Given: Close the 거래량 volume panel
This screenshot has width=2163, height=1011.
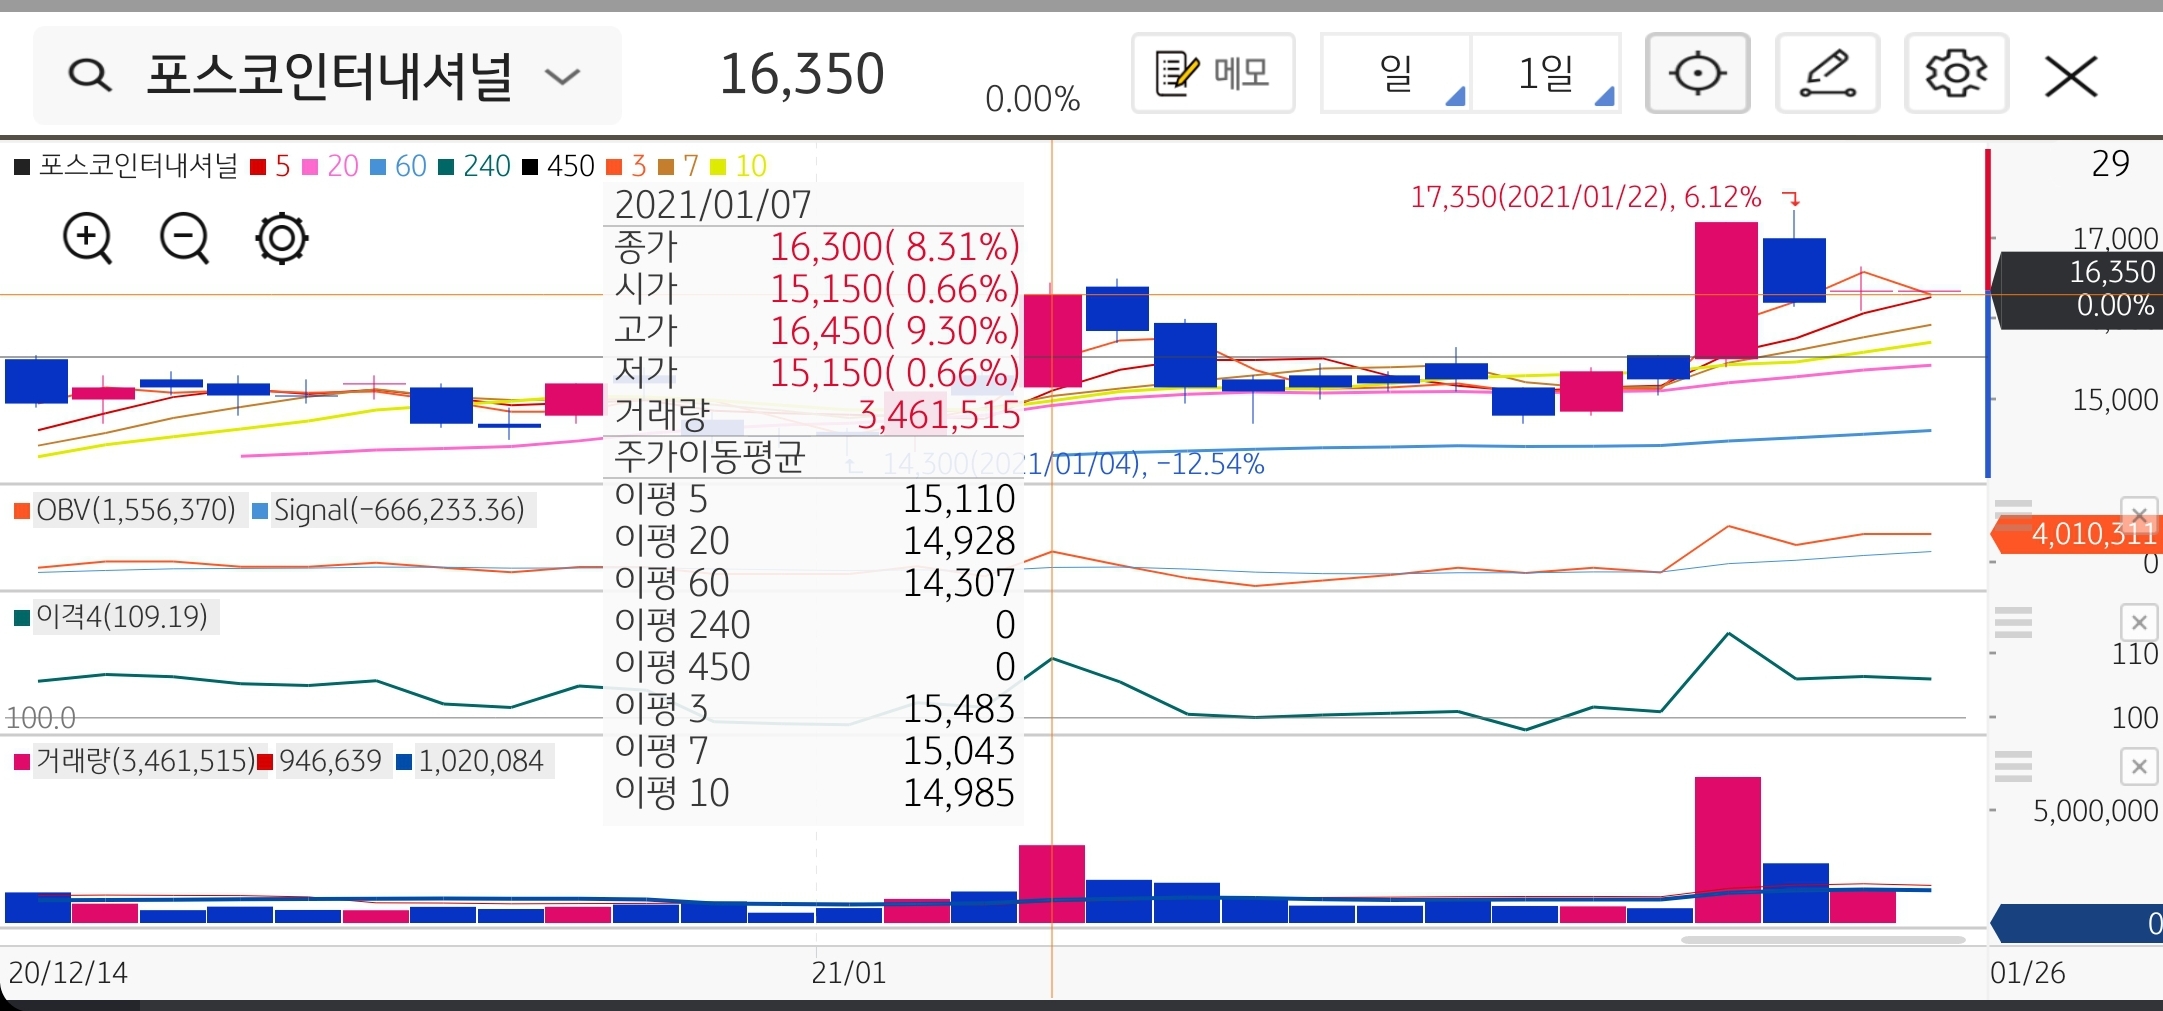Looking at the screenshot, I should pyautogui.click(x=2138, y=767).
